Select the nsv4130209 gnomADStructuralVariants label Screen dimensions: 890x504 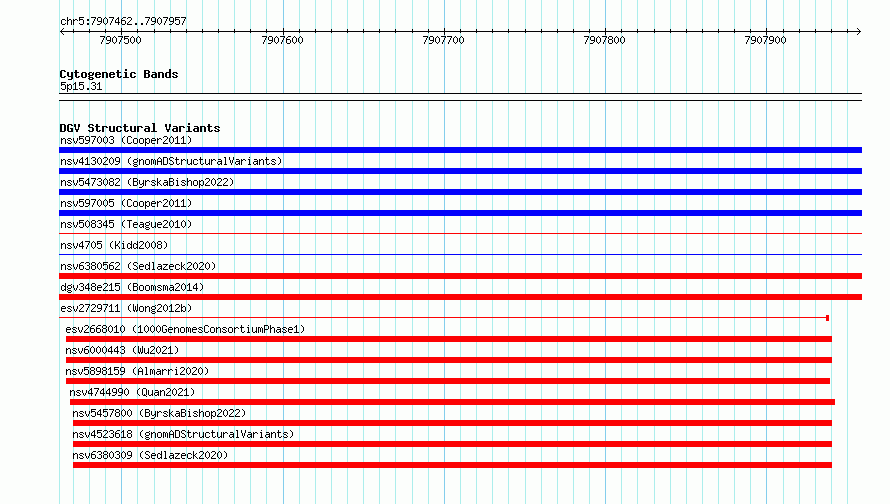tap(171, 161)
